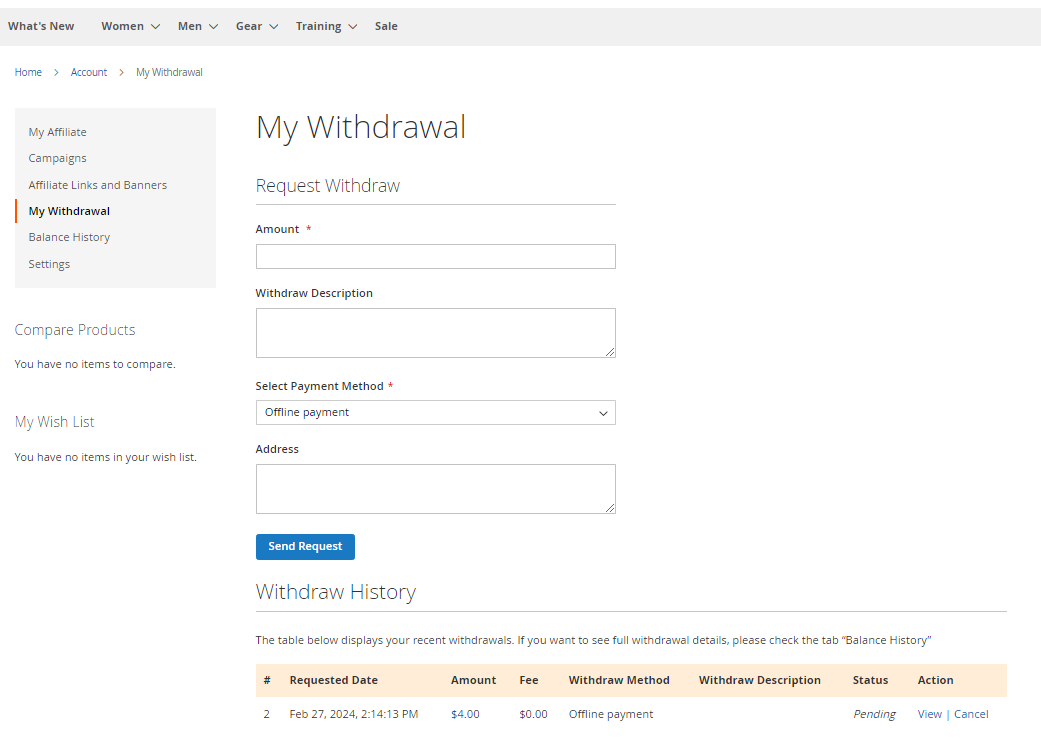Open Balance History sidebar item

click(x=69, y=238)
